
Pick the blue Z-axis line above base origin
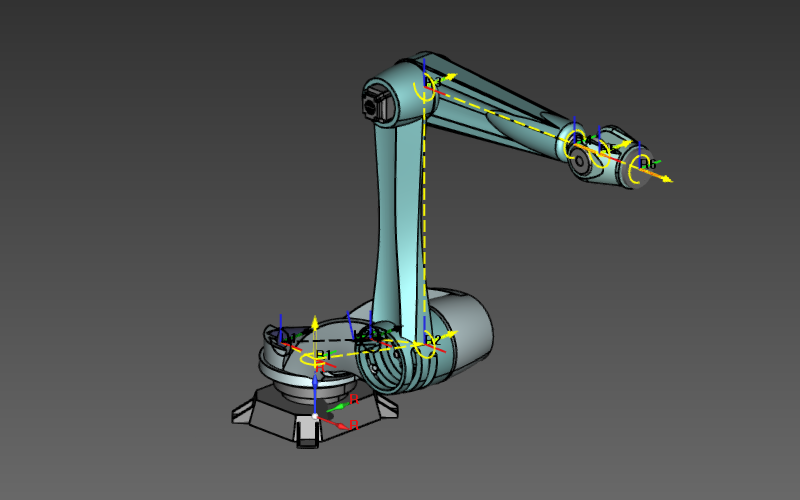coord(316,390)
